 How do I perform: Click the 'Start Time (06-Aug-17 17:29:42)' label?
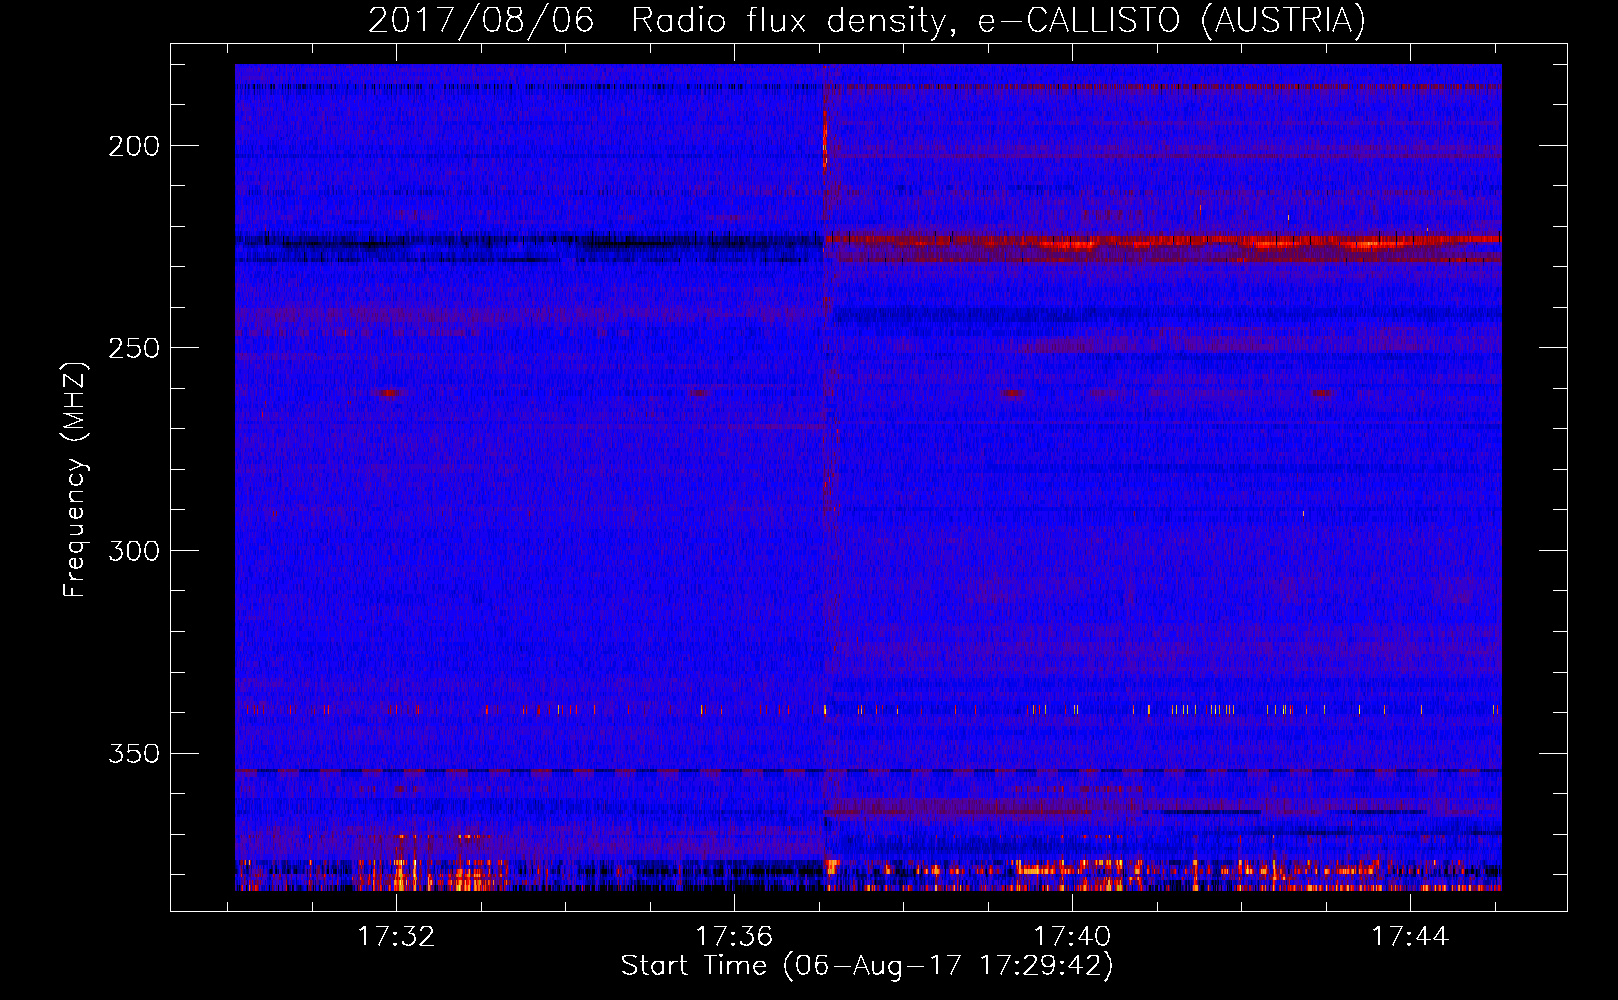click(x=867, y=966)
